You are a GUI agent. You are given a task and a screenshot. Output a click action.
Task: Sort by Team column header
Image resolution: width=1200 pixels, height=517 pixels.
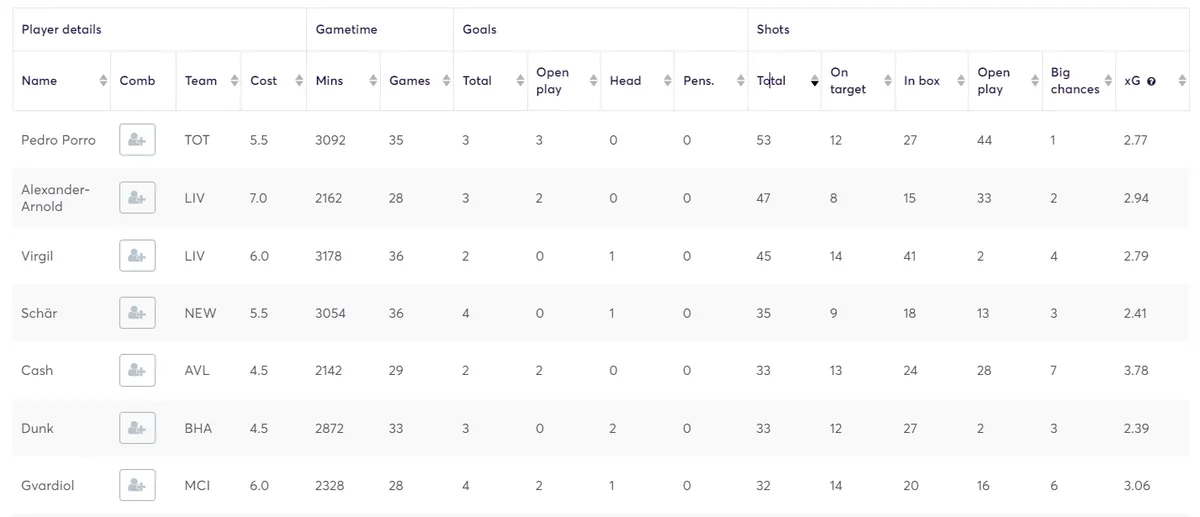point(209,81)
